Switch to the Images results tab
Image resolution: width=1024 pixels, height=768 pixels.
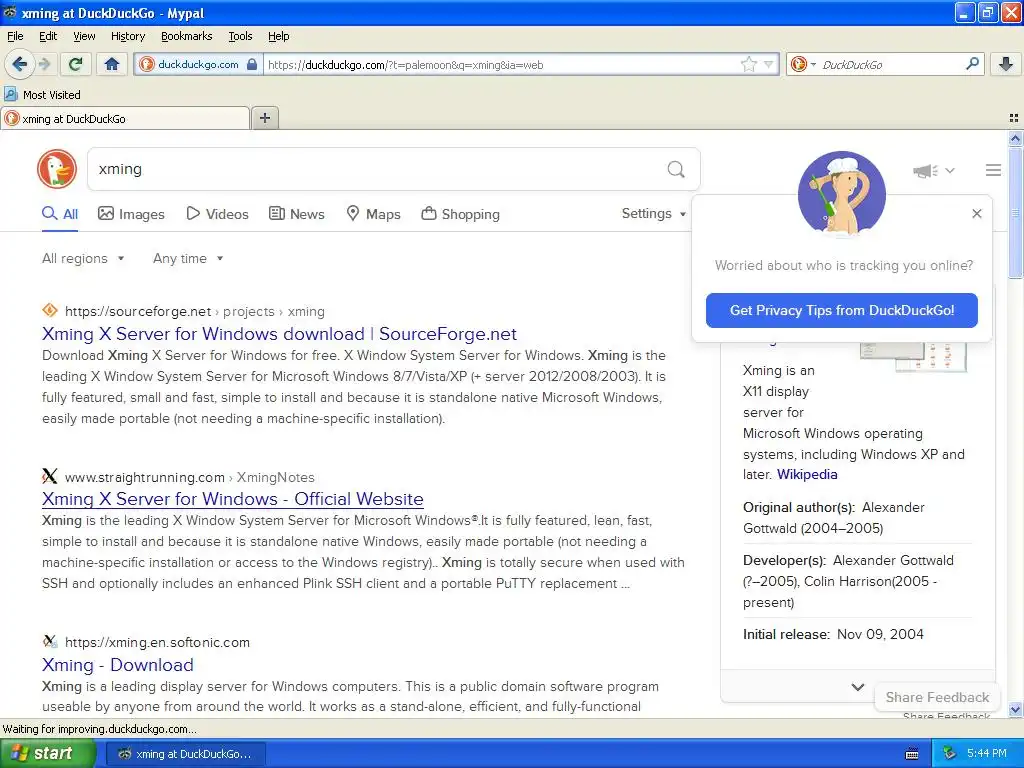[x=131, y=214]
